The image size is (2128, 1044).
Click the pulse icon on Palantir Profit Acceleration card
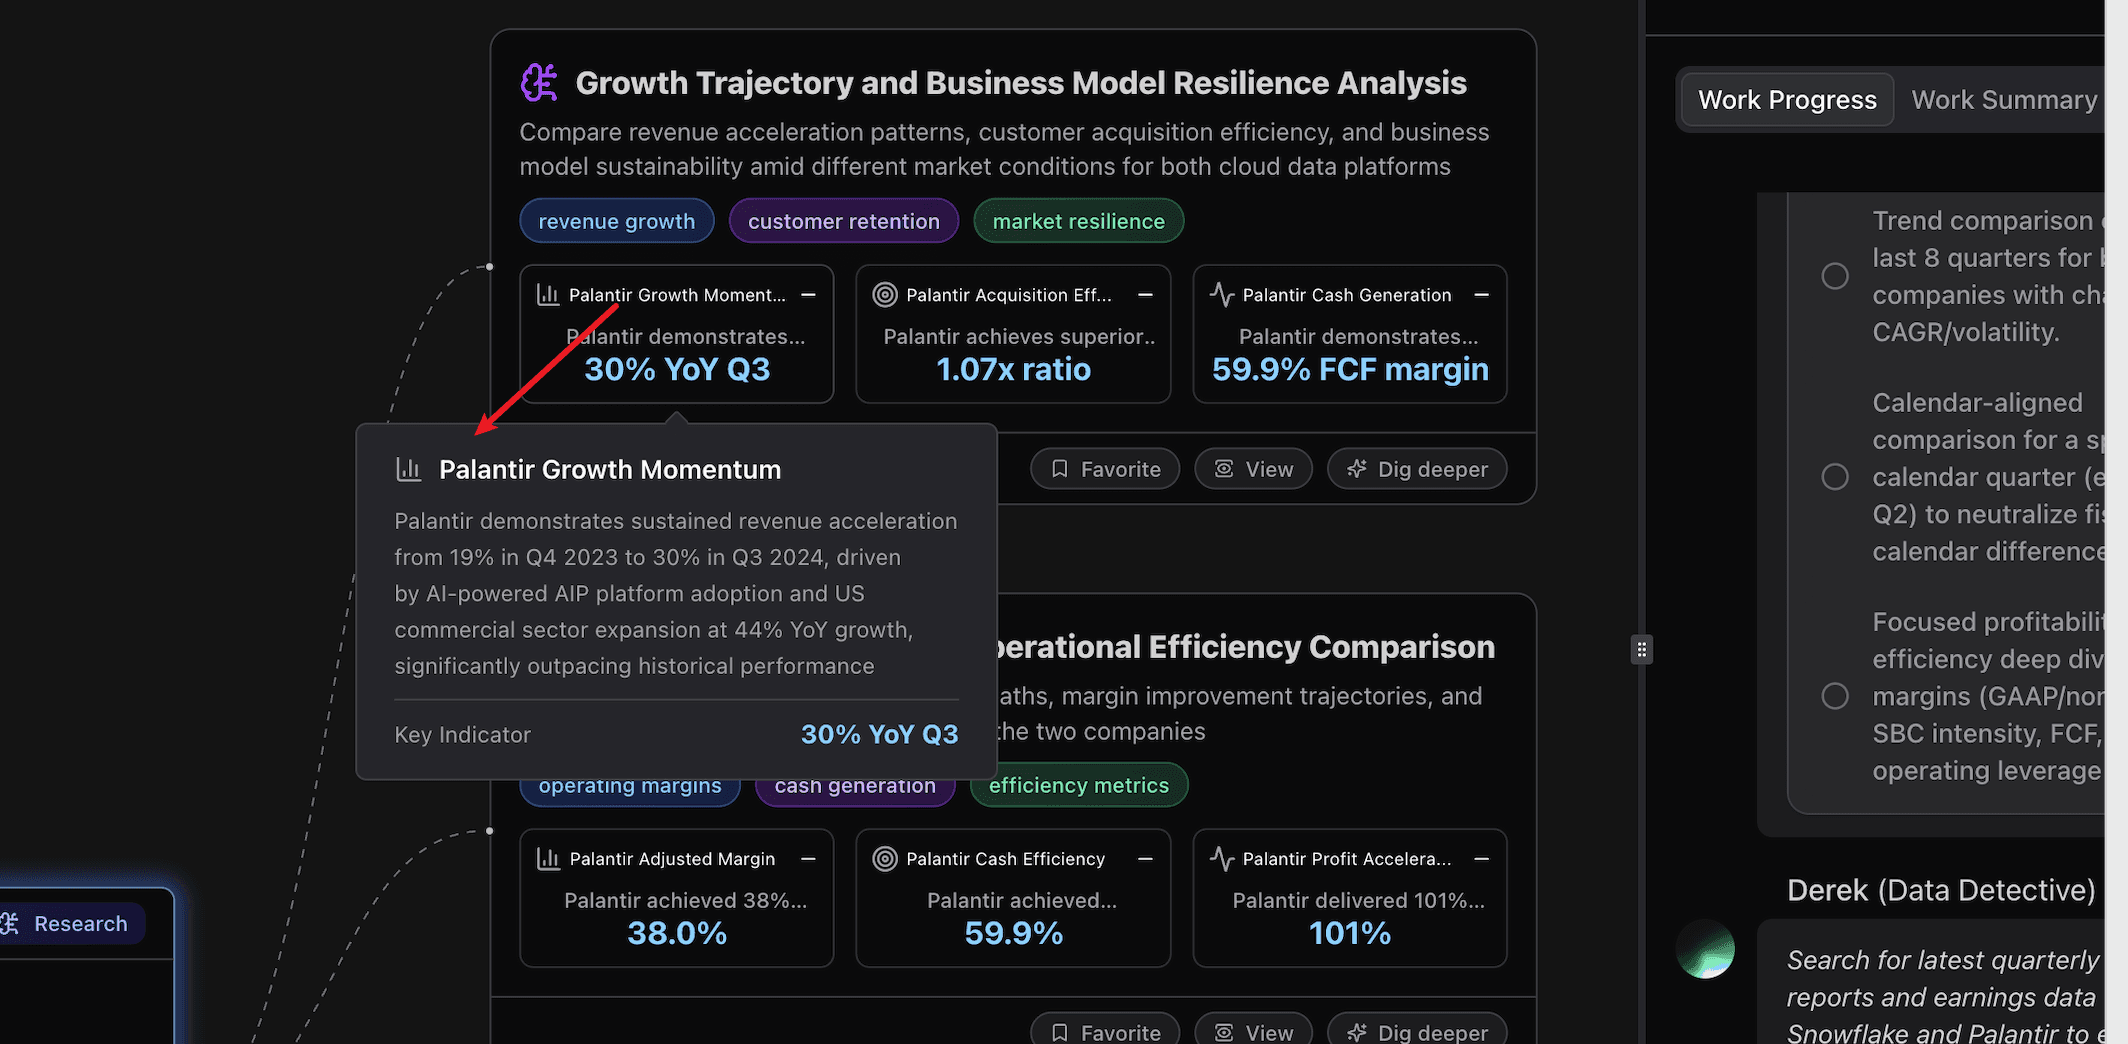(x=1221, y=859)
